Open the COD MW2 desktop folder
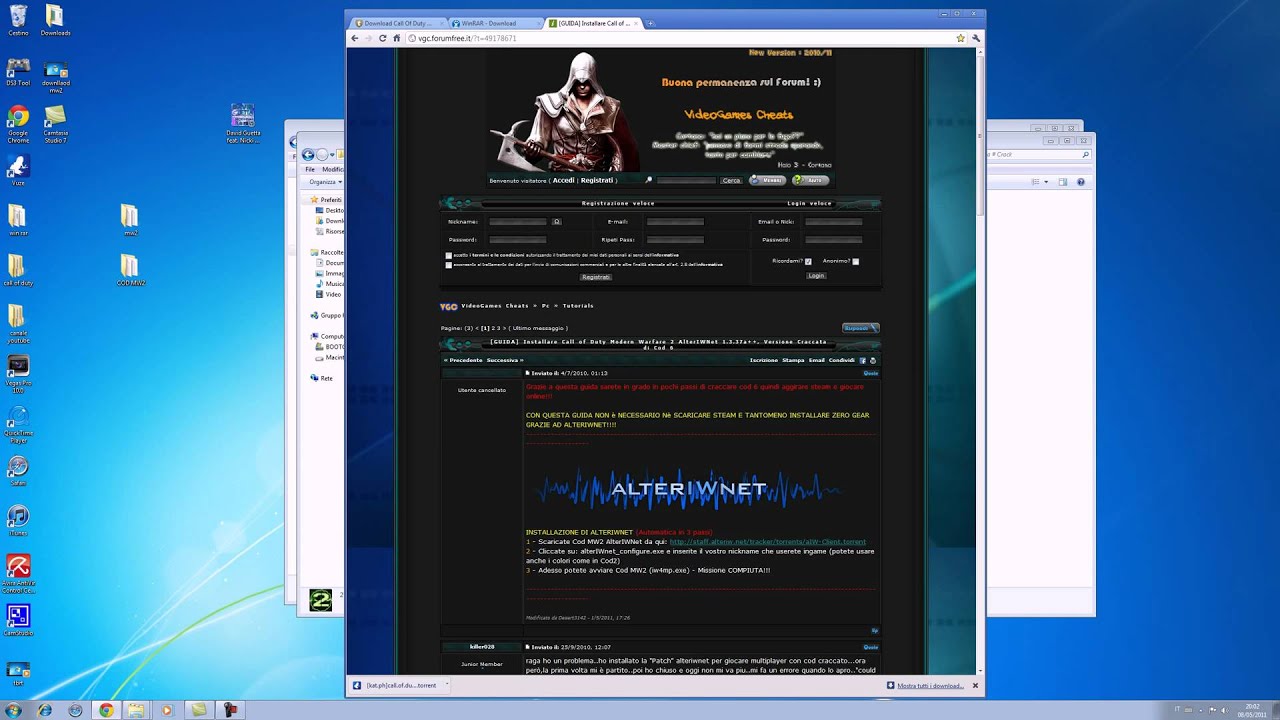The width and height of the screenshot is (1280, 720). [130, 270]
